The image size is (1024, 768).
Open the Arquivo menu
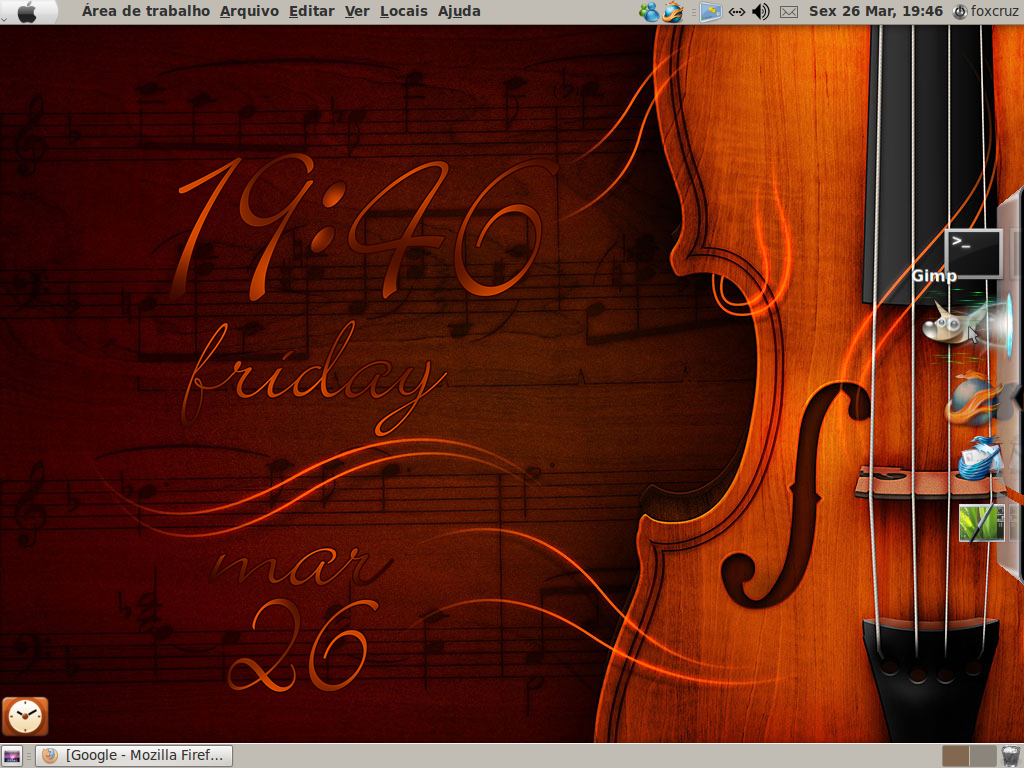(249, 11)
